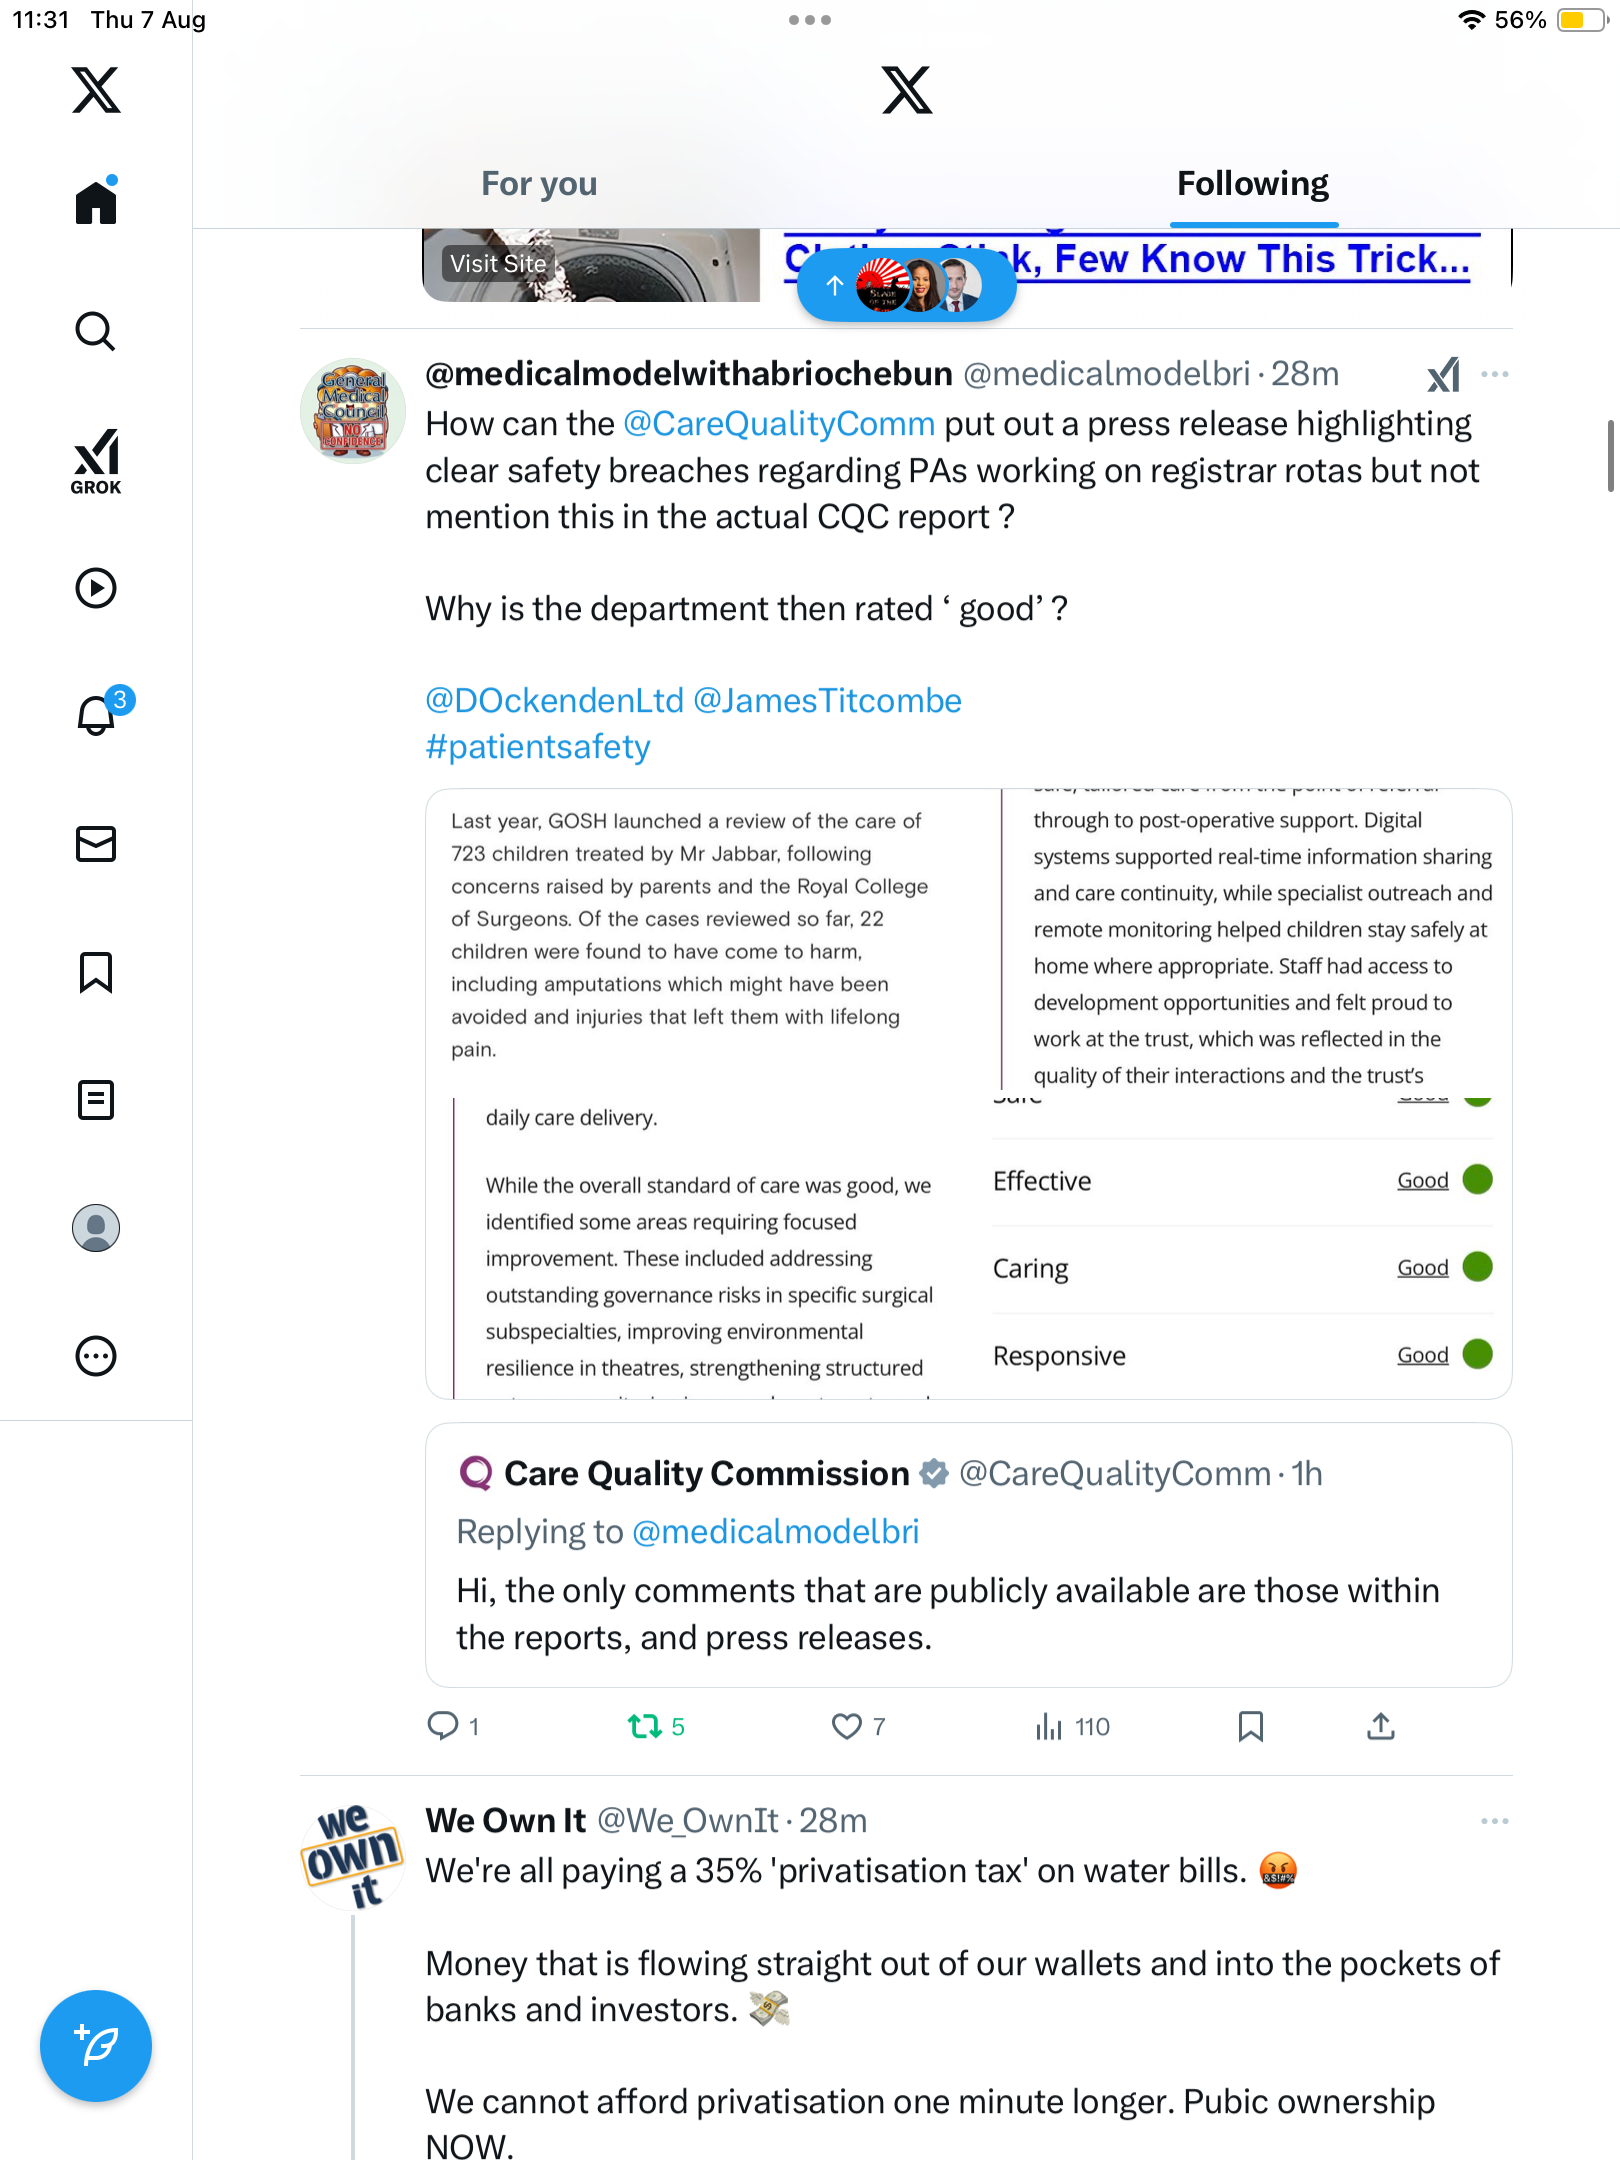The width and height of the screenshot is (1620, 2160).
Task: Open Grok from the sidebar
Action: pos(96,461)
